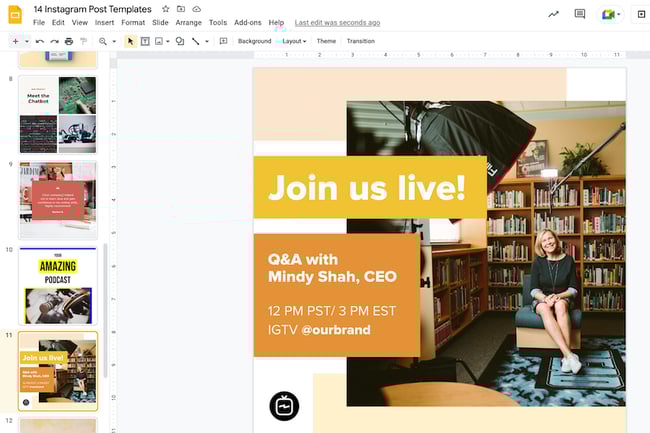Image resolution: width=650 pixels, height=433 pixels.
Task: Open the Arrange menu
Action: [x=188, y=22]
